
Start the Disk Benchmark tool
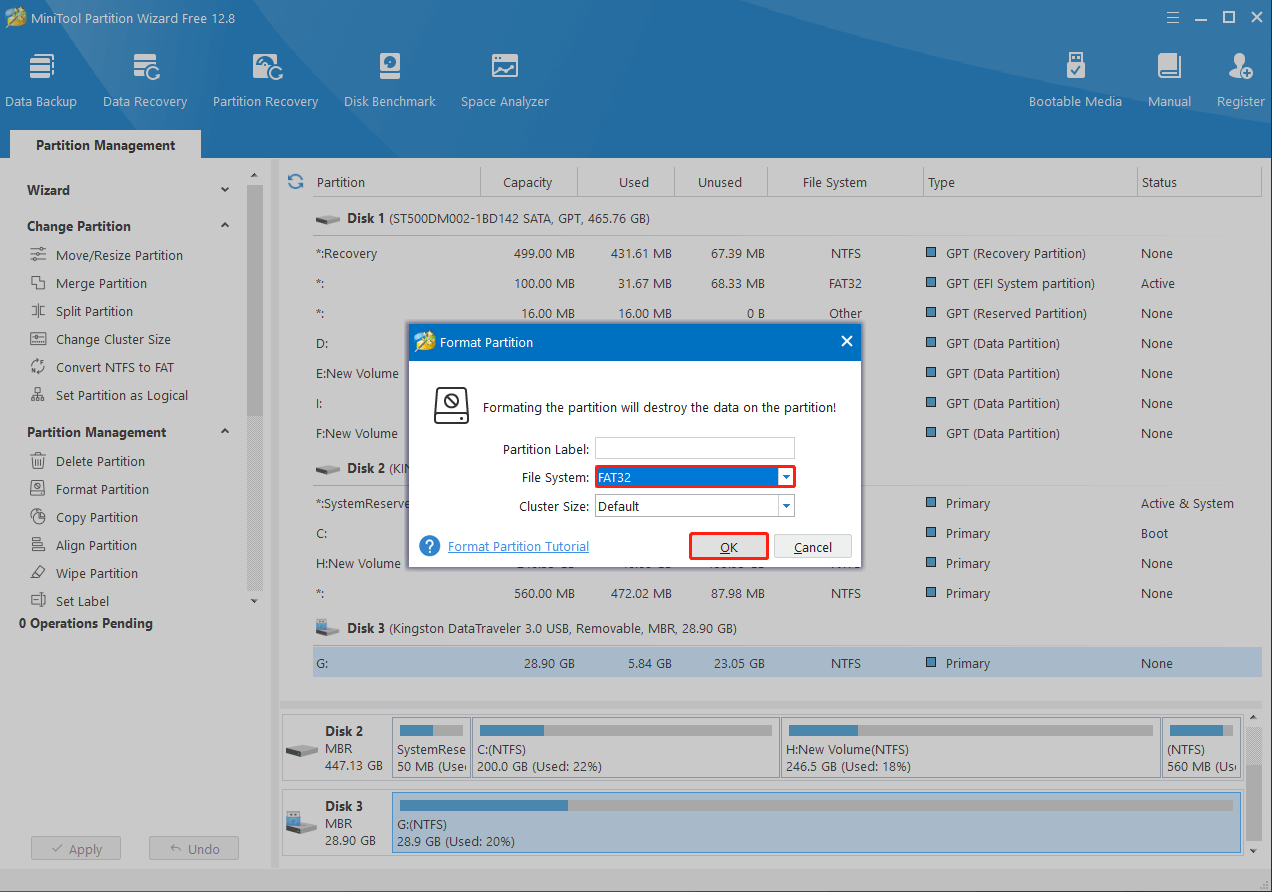tap(390, 80)
